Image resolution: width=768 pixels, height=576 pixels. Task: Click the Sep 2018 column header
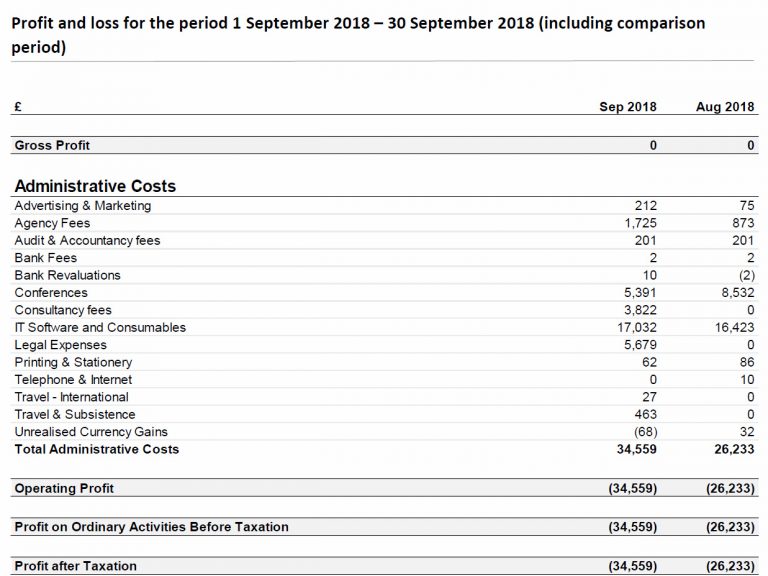627,107
